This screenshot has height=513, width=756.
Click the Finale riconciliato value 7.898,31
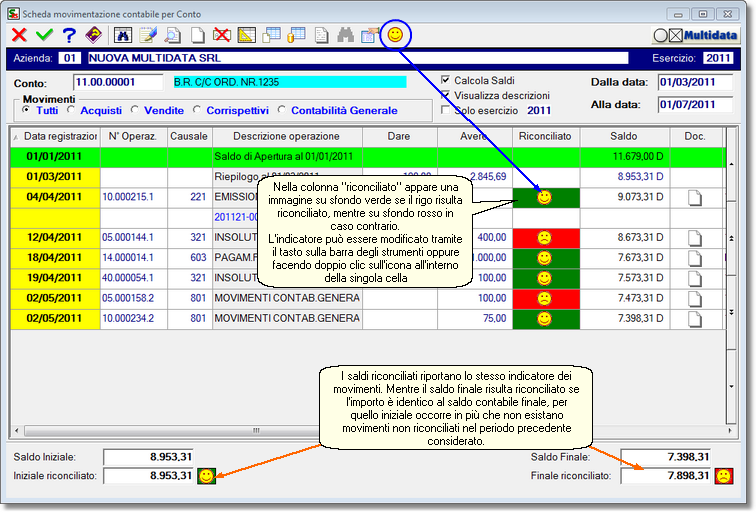click(x=665, y=476)
